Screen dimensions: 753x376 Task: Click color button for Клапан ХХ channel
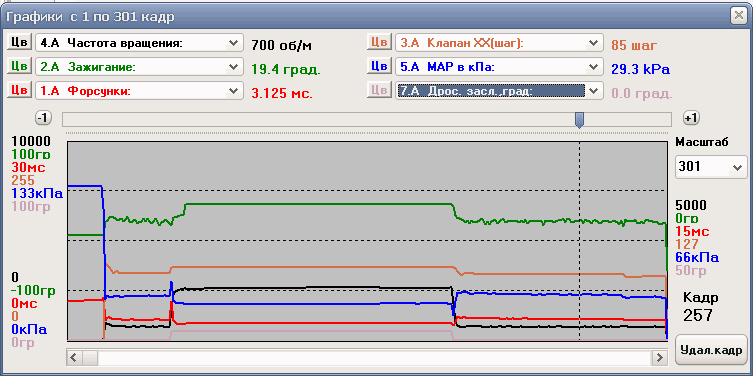point(379,42)
